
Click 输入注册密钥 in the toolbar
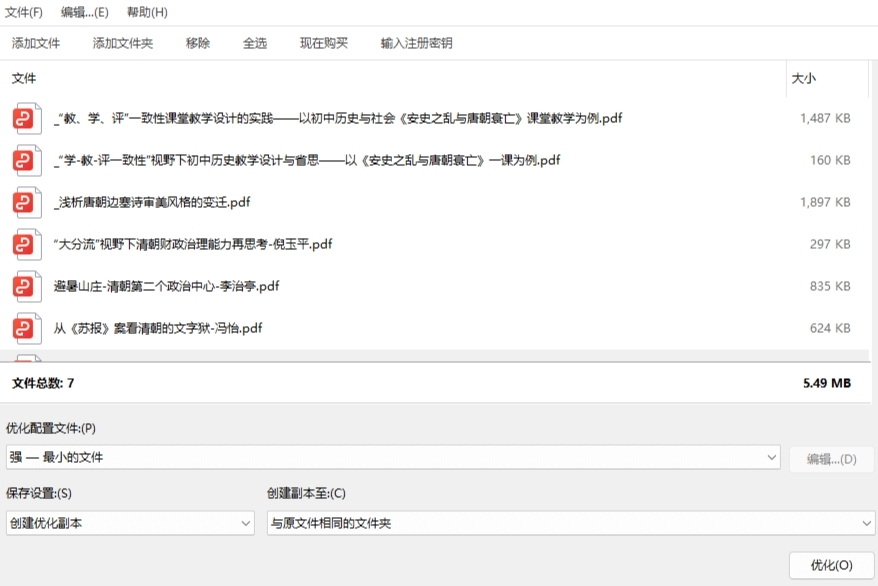tap(416, 43)
